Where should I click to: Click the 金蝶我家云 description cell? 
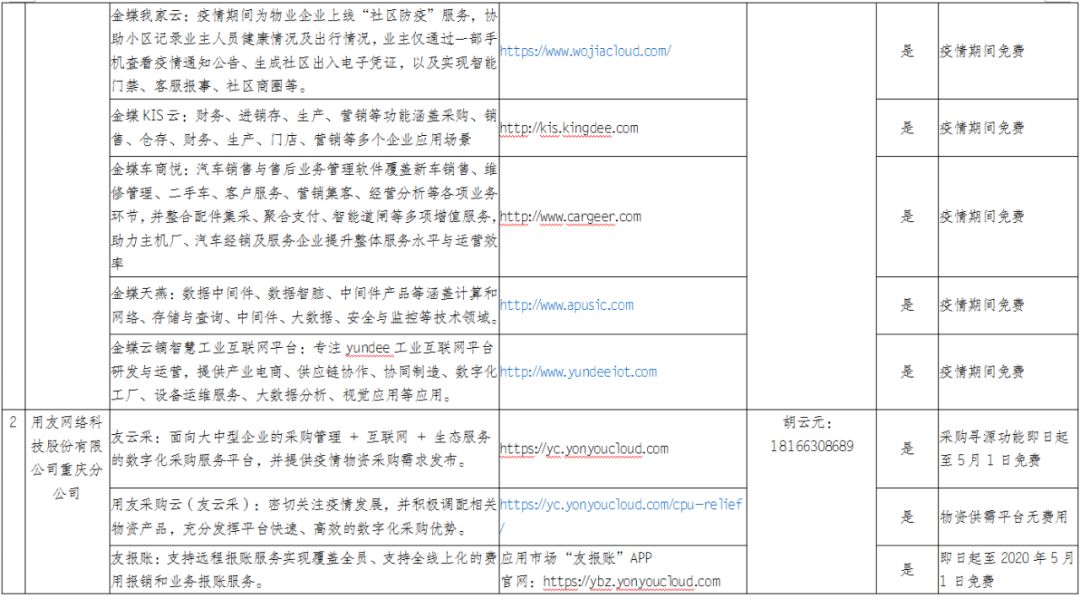tap(304, 52)
